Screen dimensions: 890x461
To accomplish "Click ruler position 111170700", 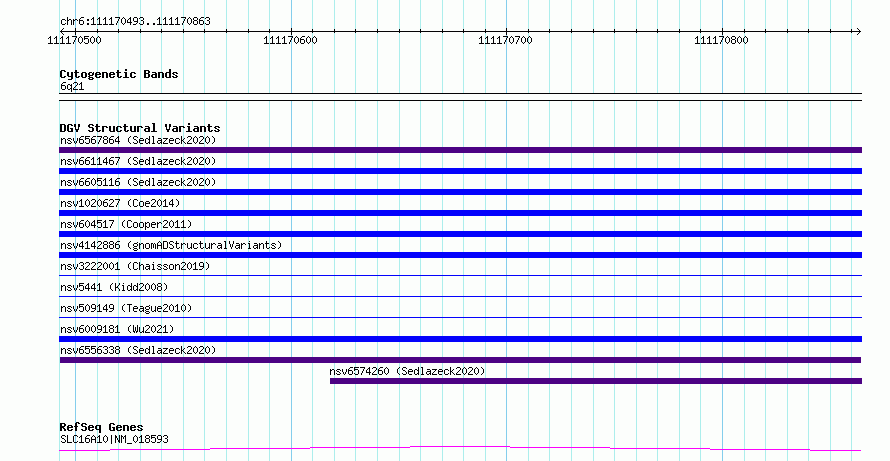I will pyautogui.click(x=506, y=40).
